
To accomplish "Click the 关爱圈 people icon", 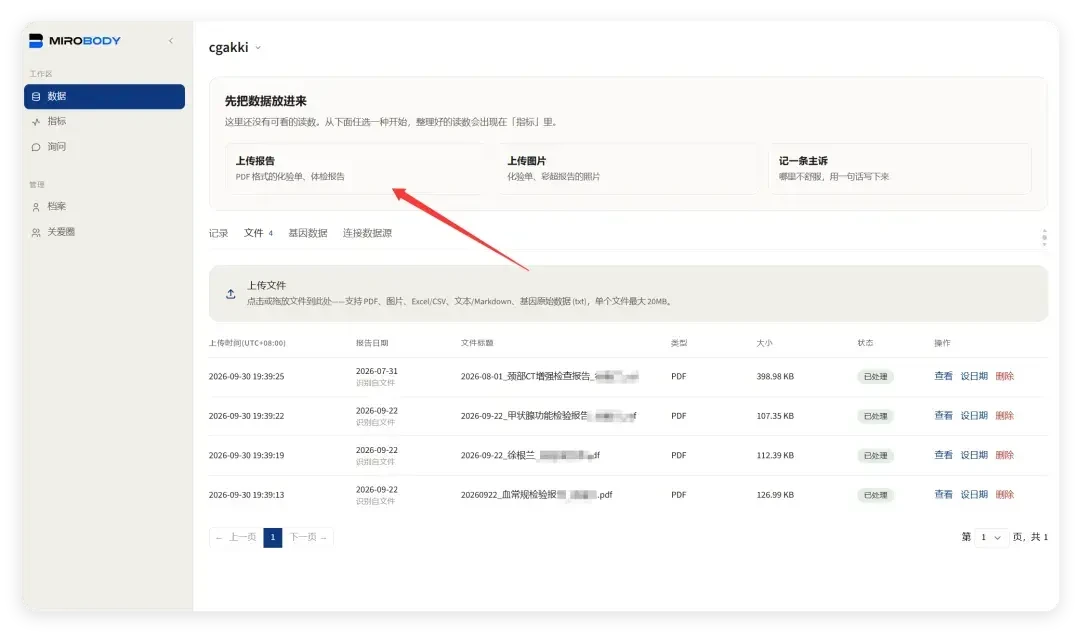I will 36,233.
